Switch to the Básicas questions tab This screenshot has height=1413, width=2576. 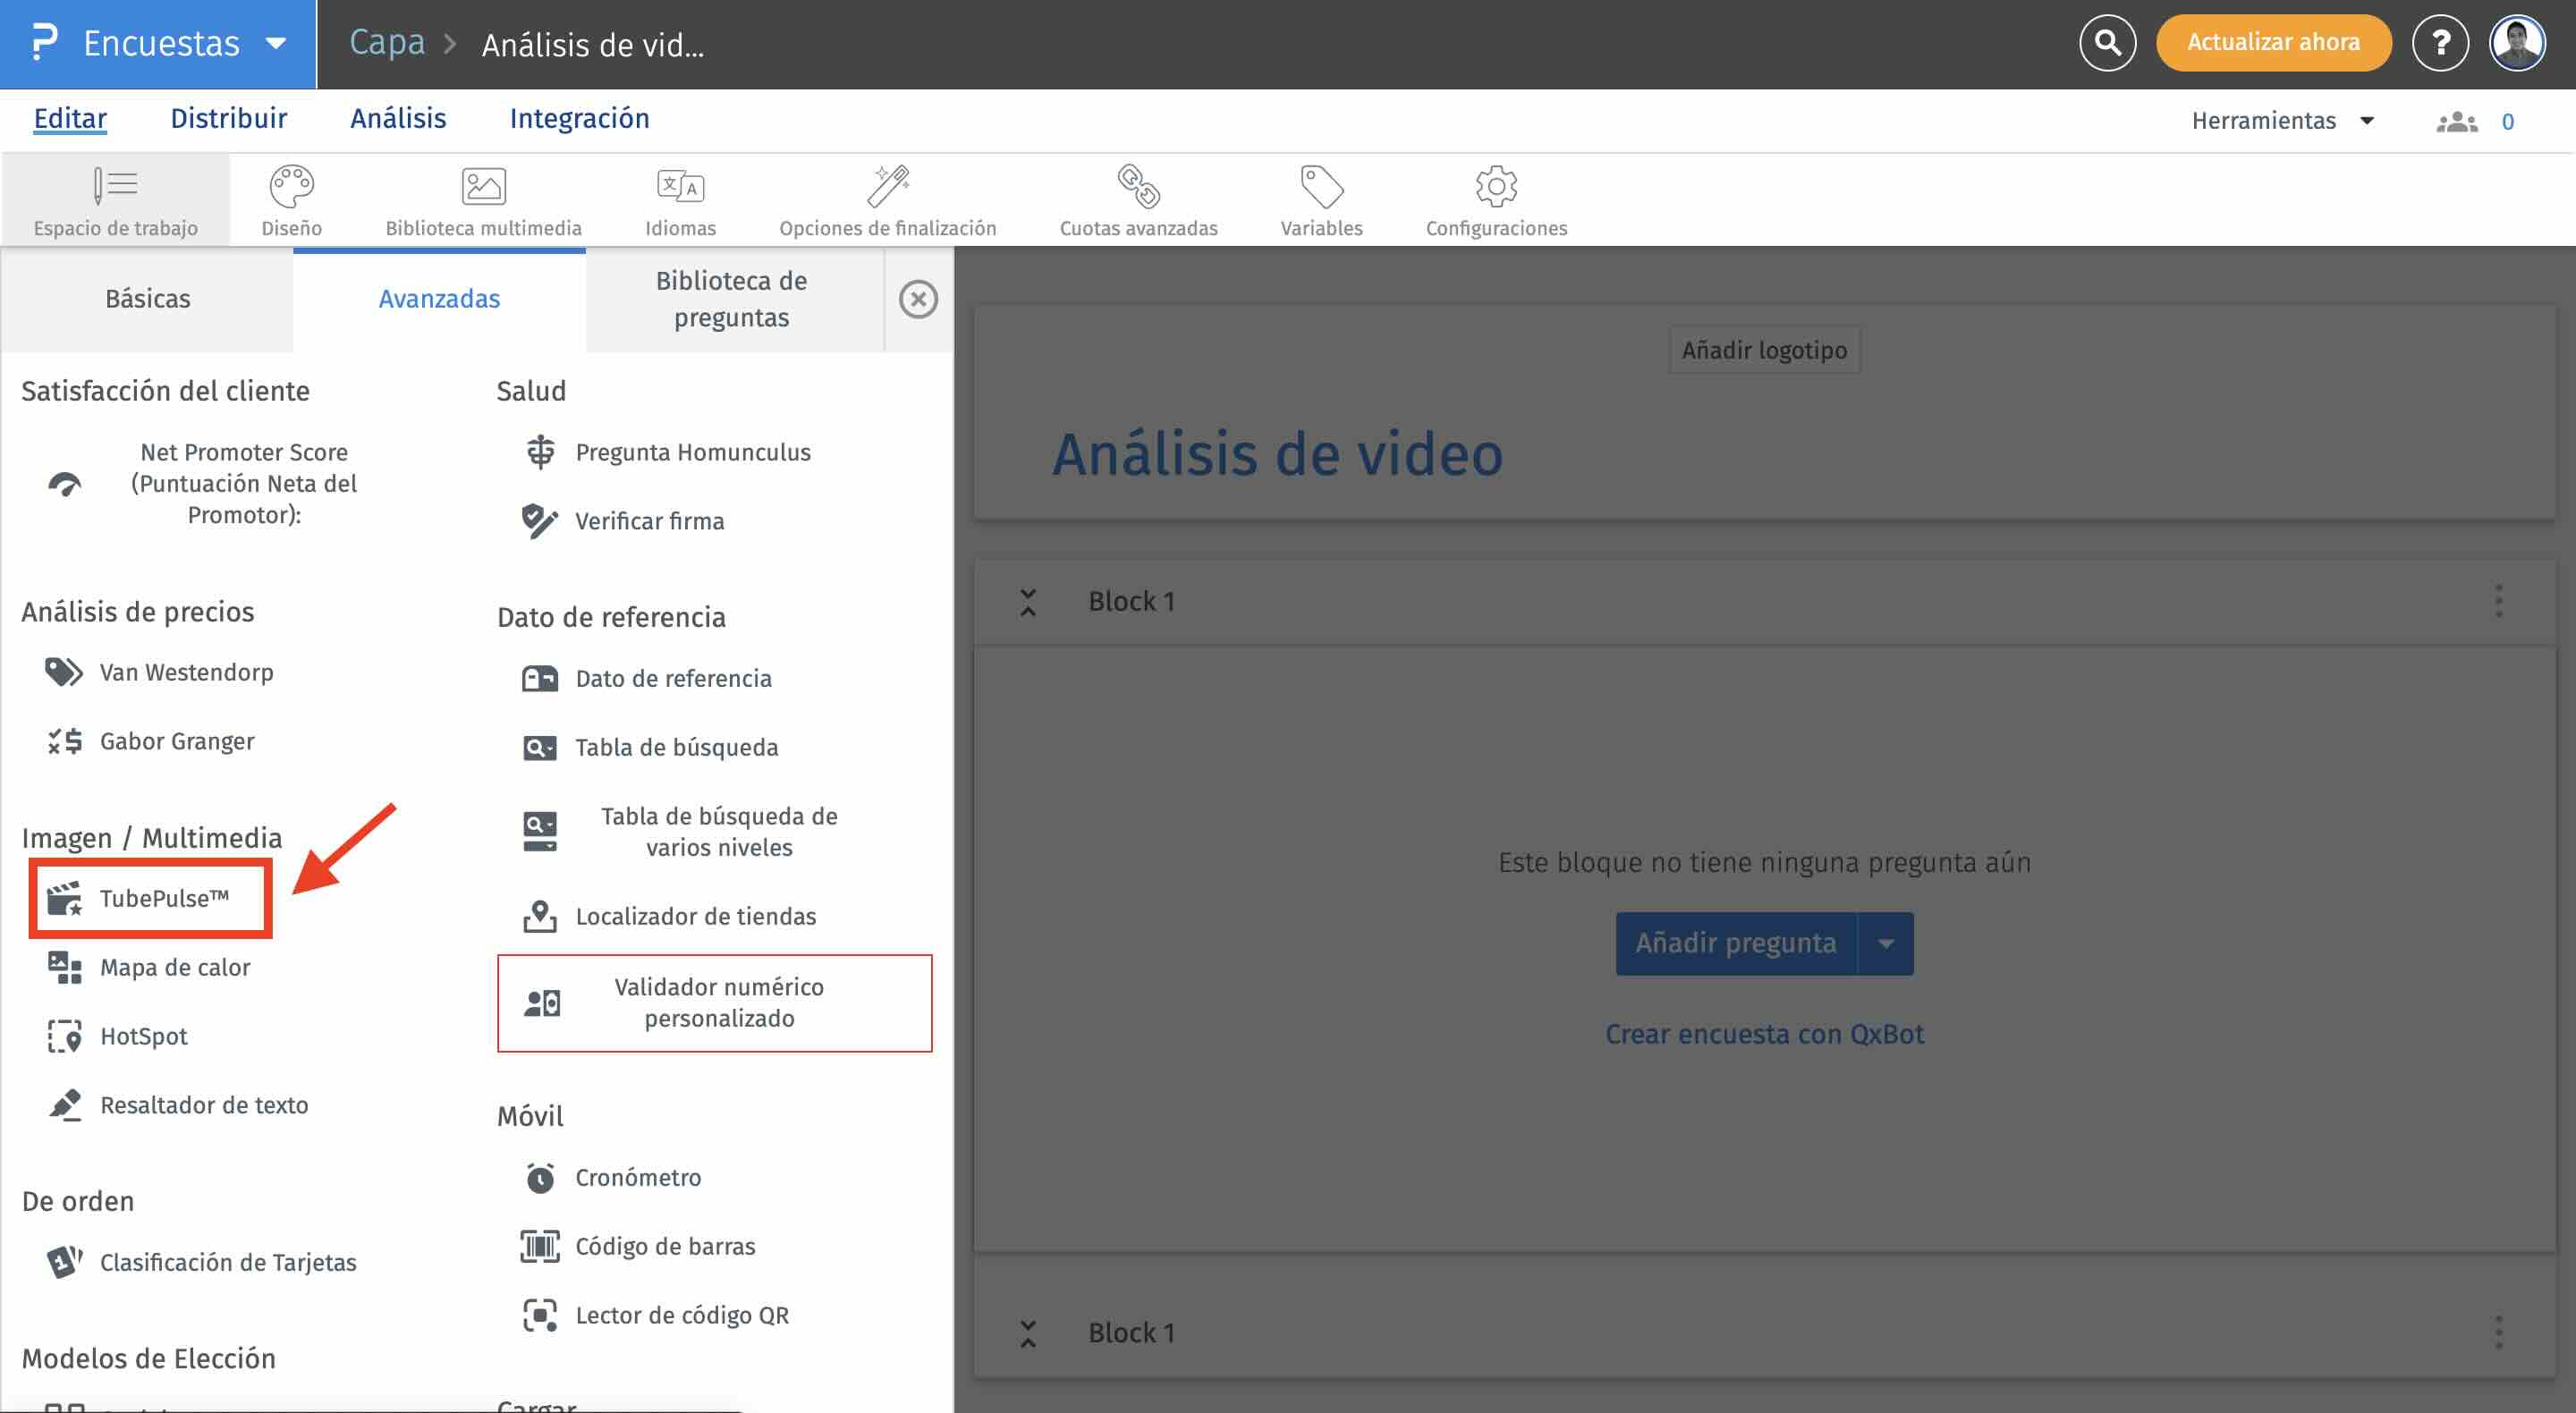[x=147, y=299]
